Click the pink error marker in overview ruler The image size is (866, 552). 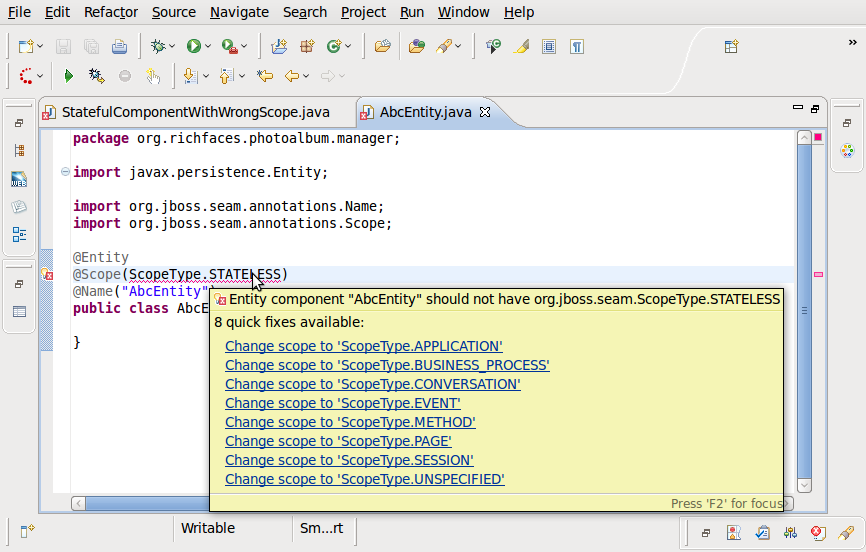[x=818, y=274]
